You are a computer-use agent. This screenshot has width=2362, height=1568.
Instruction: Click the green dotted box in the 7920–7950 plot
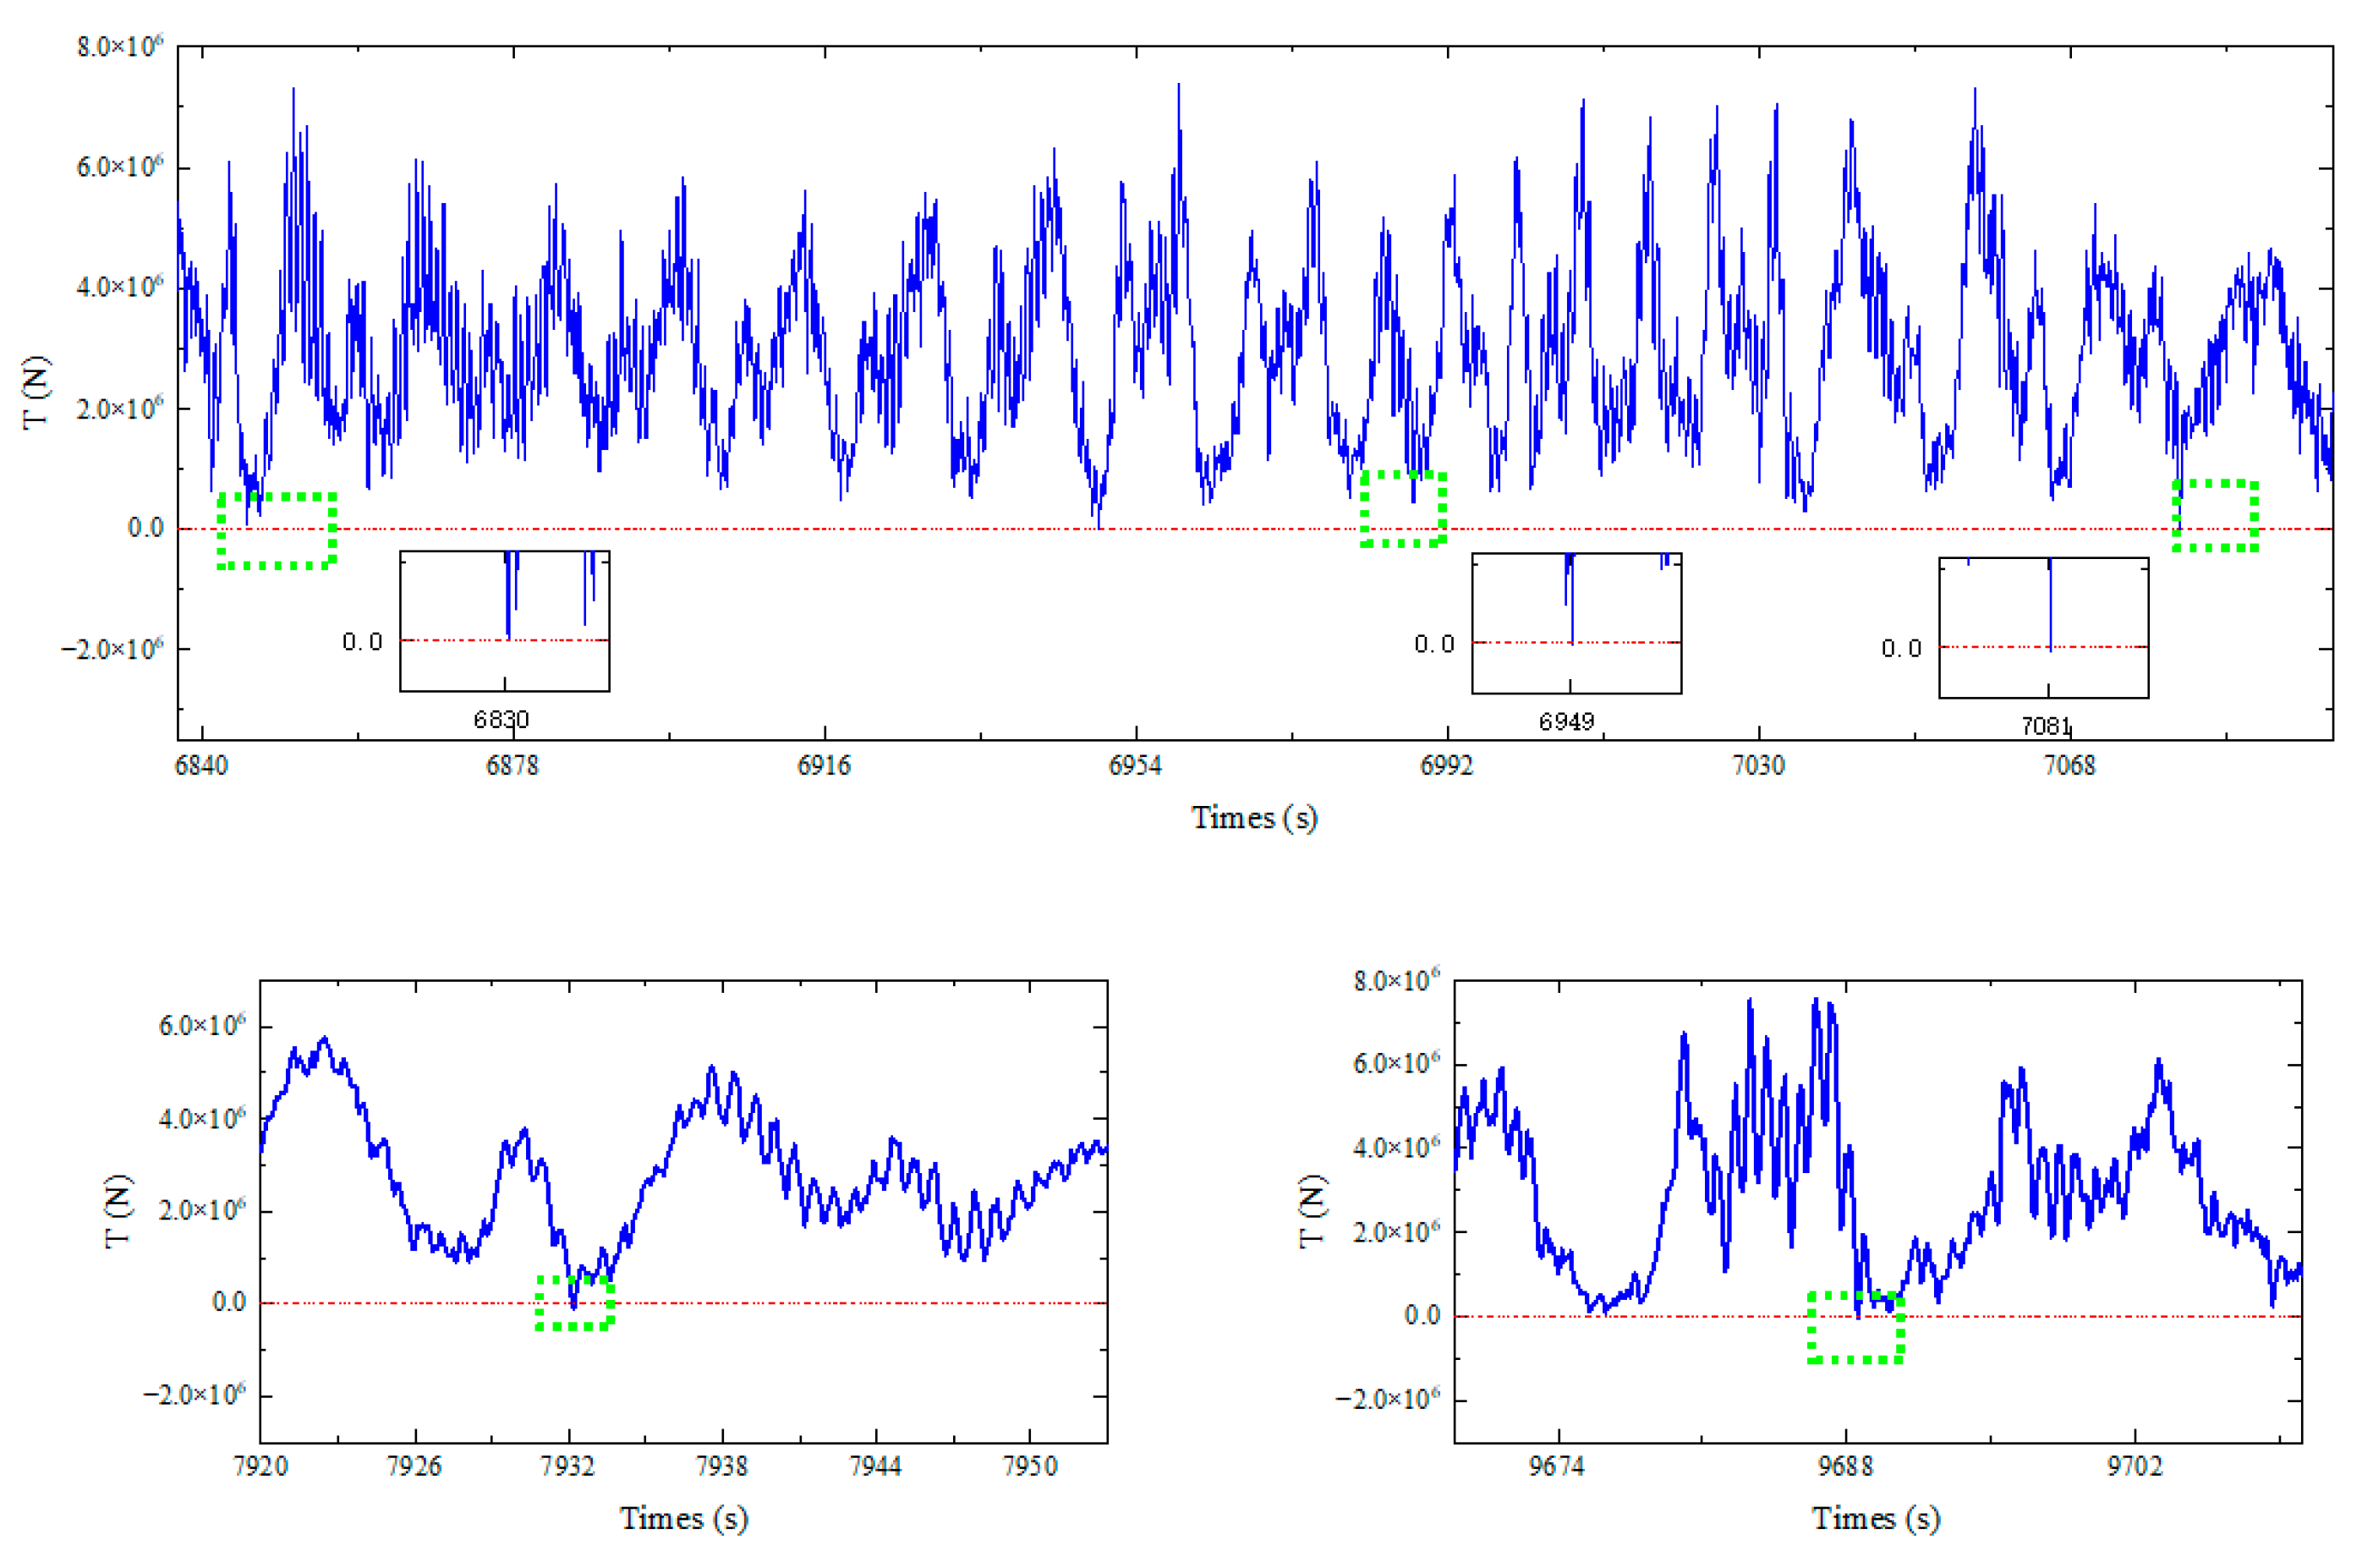tap(574, 1302)
